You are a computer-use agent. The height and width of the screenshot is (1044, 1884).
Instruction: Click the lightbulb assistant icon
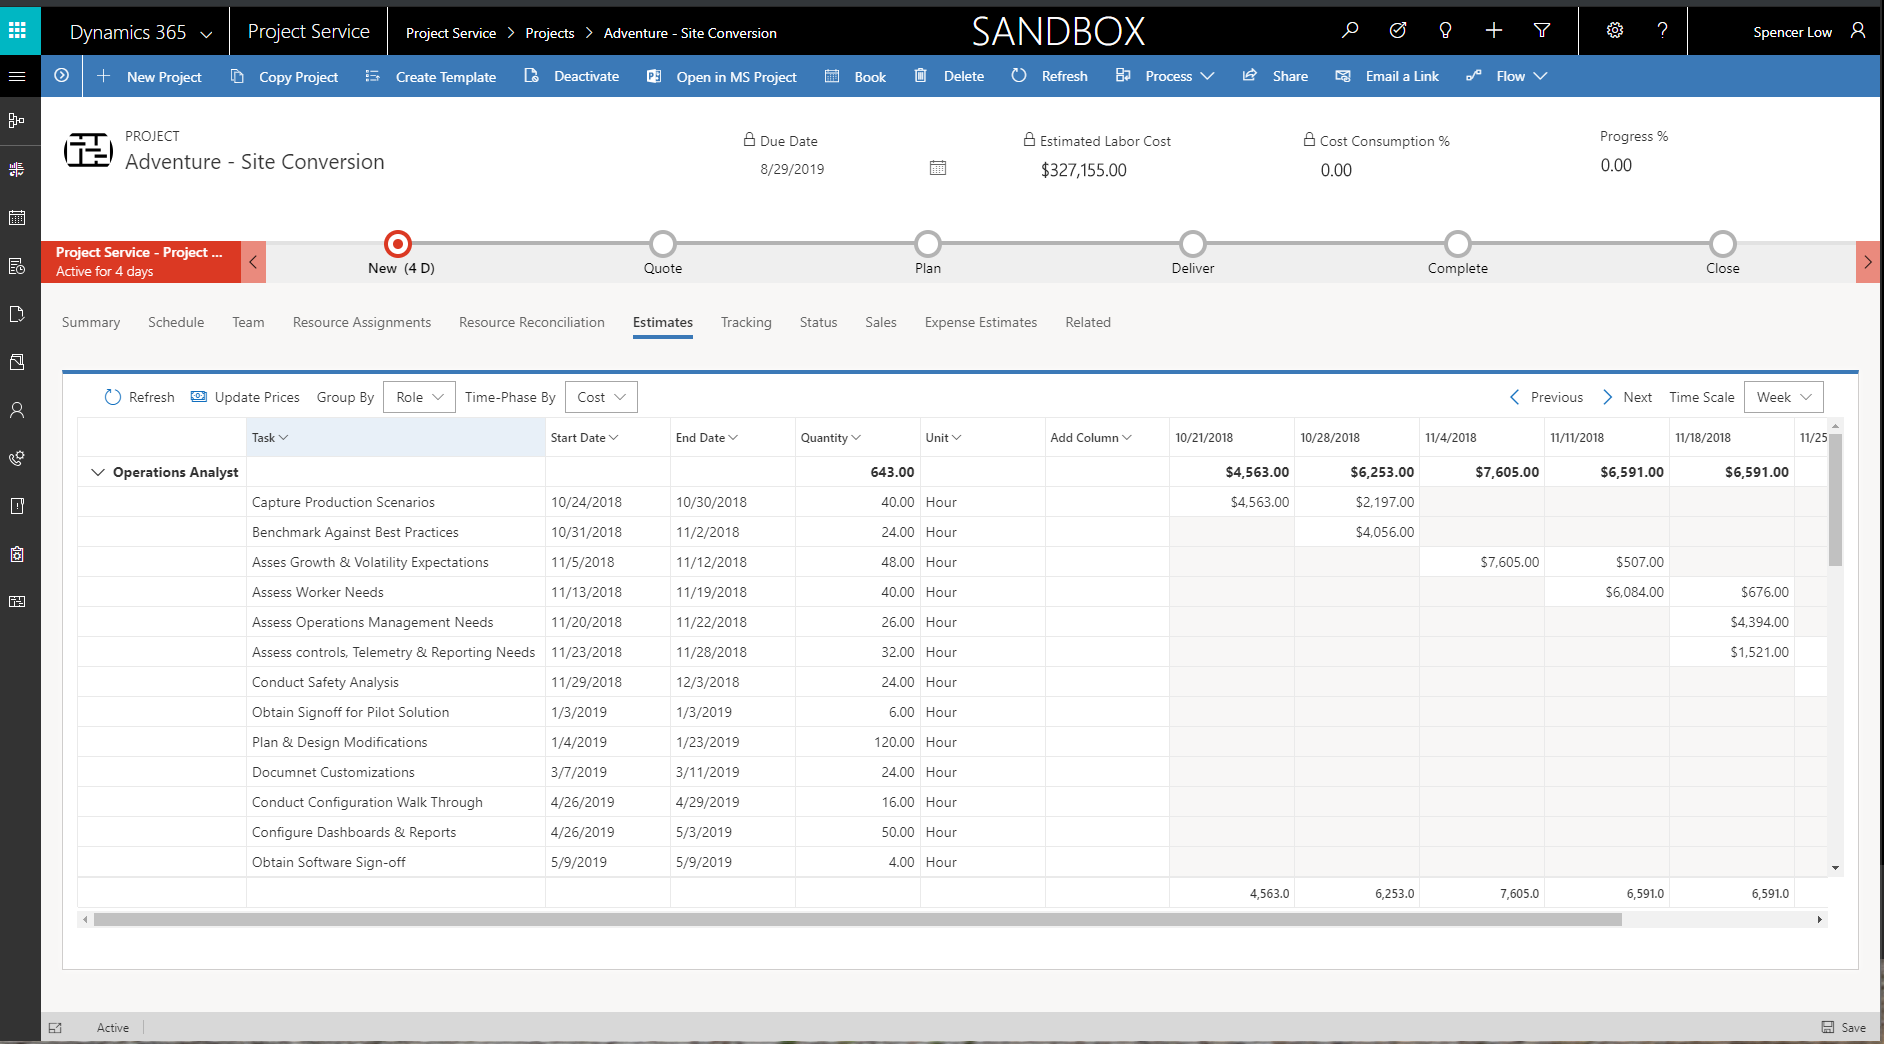tap(1445, 31)
